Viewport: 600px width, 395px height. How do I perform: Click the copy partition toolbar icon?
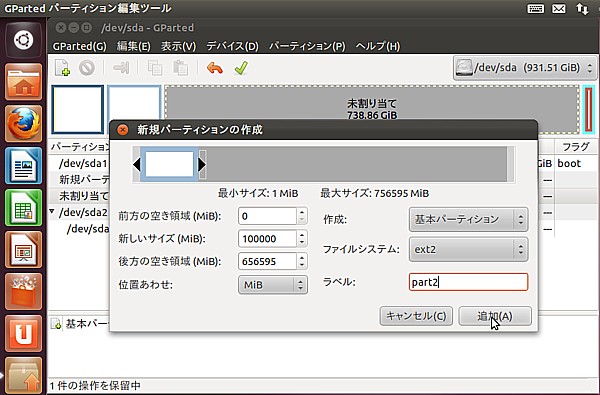pyautogui.click(x=155, y=68)
